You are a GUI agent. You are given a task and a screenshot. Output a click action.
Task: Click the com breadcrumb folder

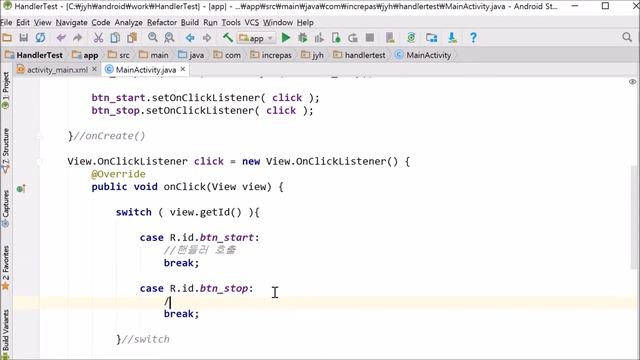[227, 55]
